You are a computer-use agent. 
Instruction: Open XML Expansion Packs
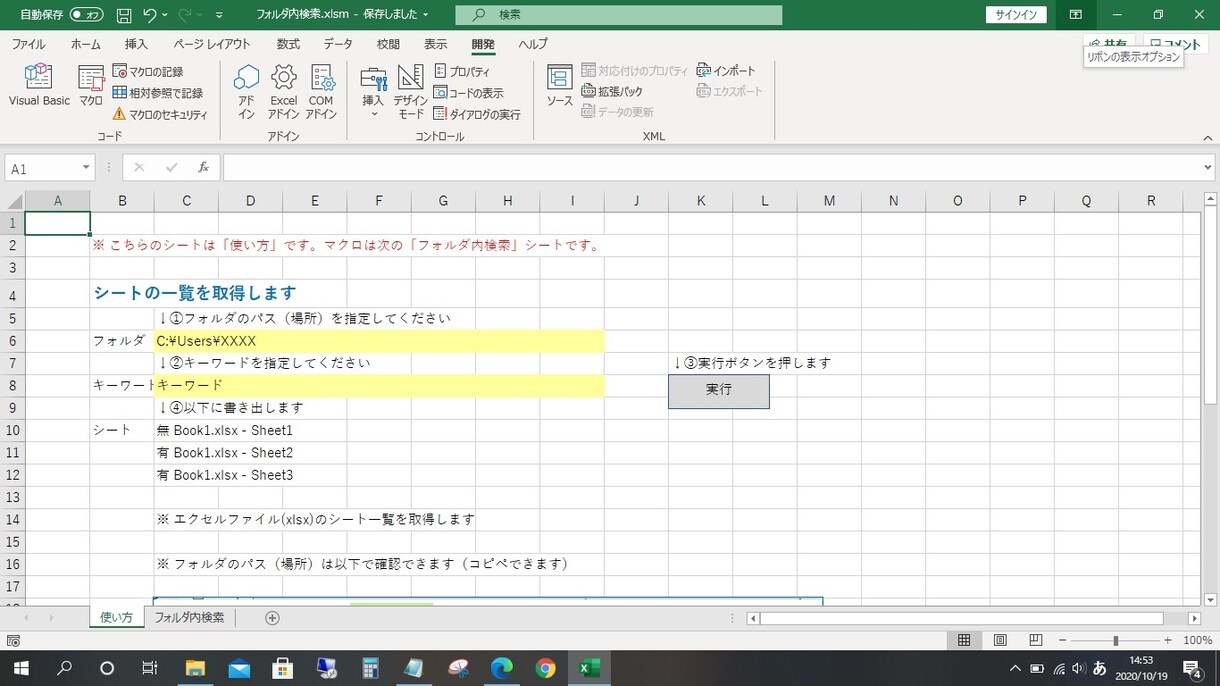click(612, 91)
